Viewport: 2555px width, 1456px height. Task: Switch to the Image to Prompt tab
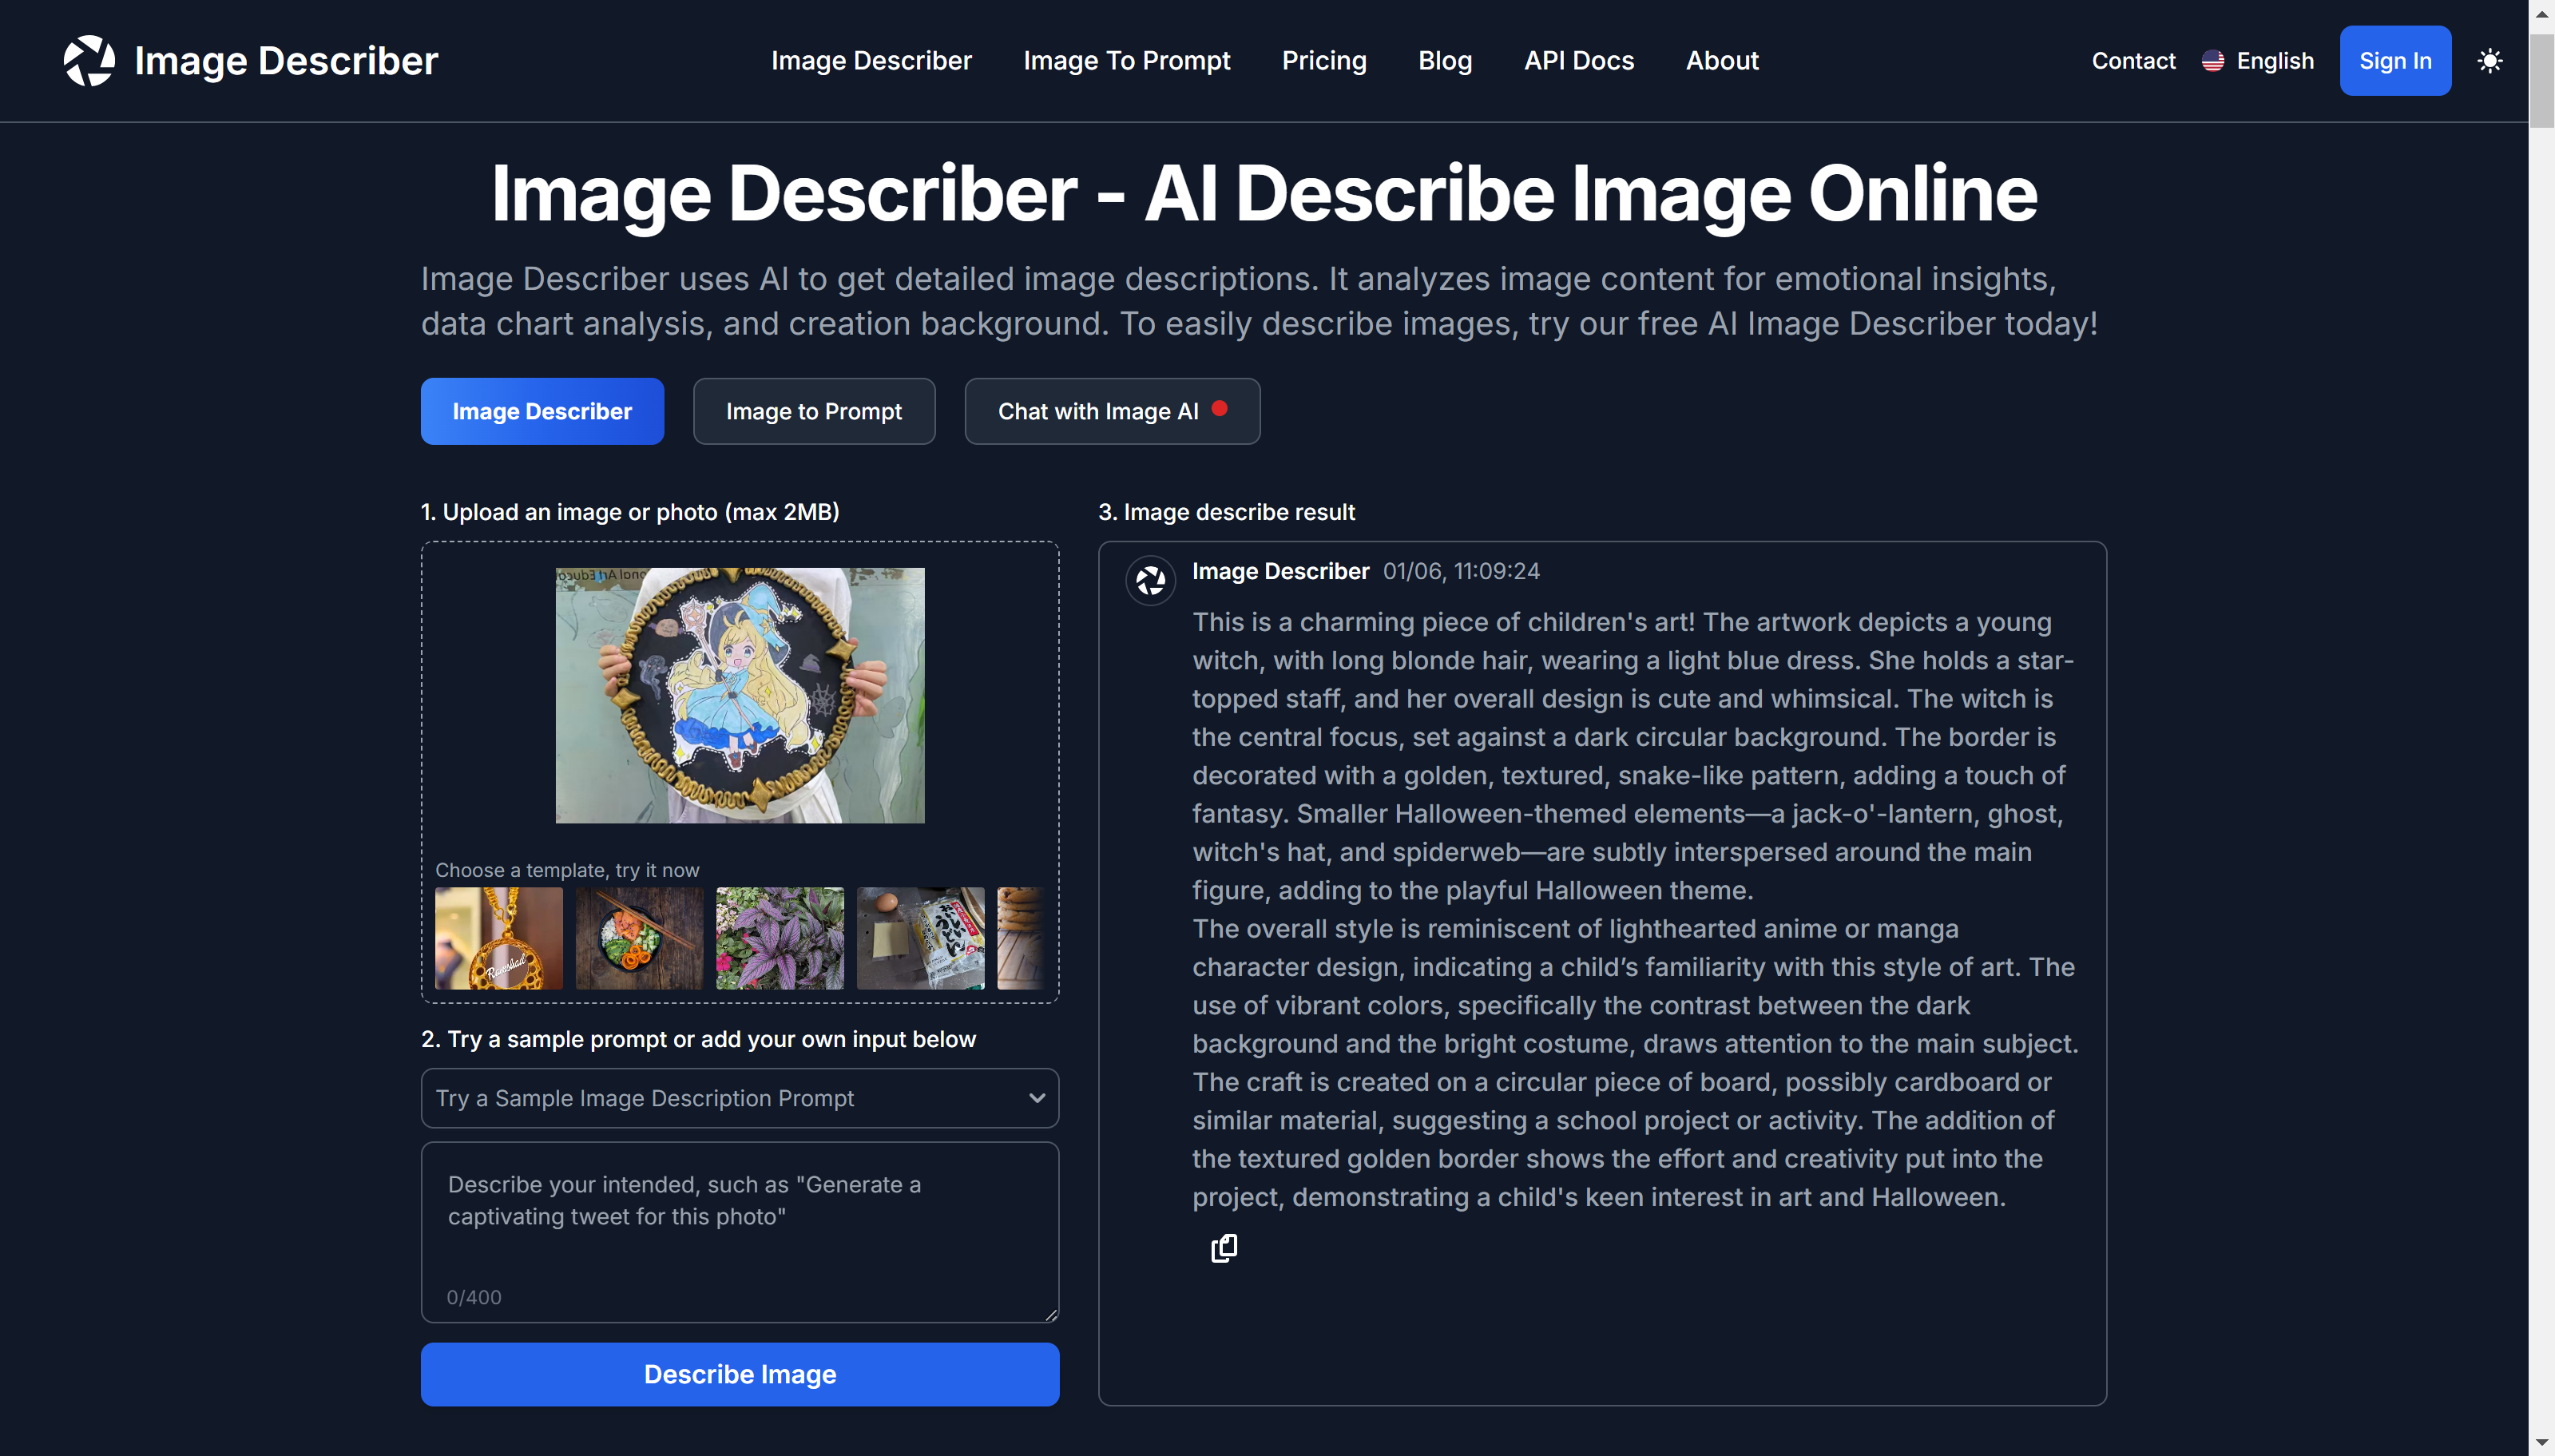point(813,411)
